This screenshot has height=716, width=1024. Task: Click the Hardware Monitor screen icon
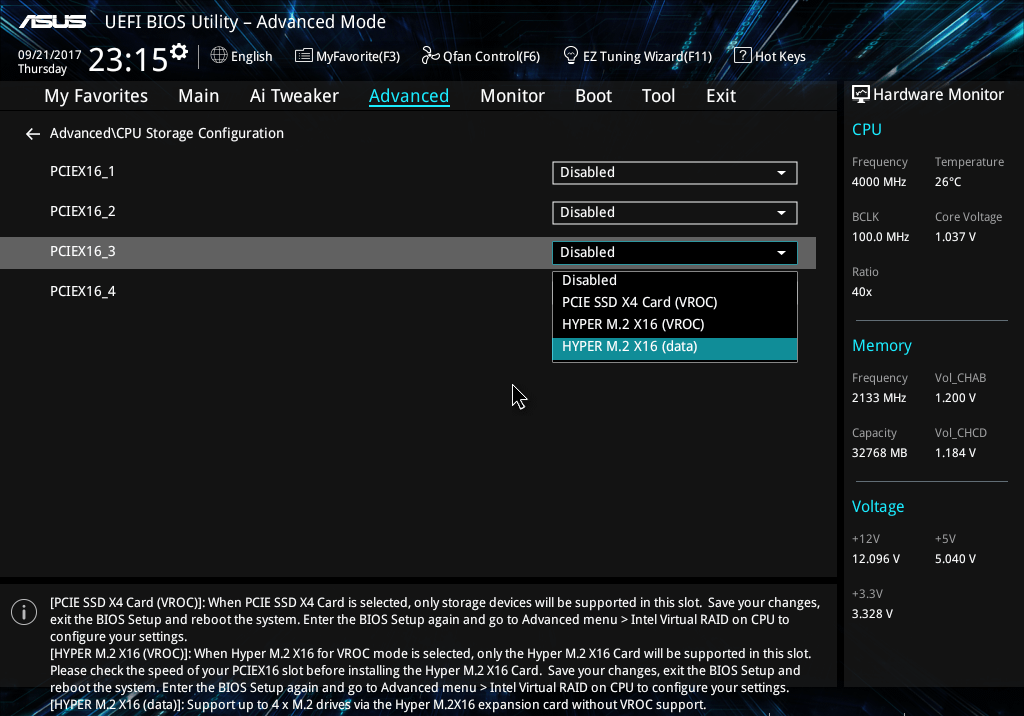(861, 95)
